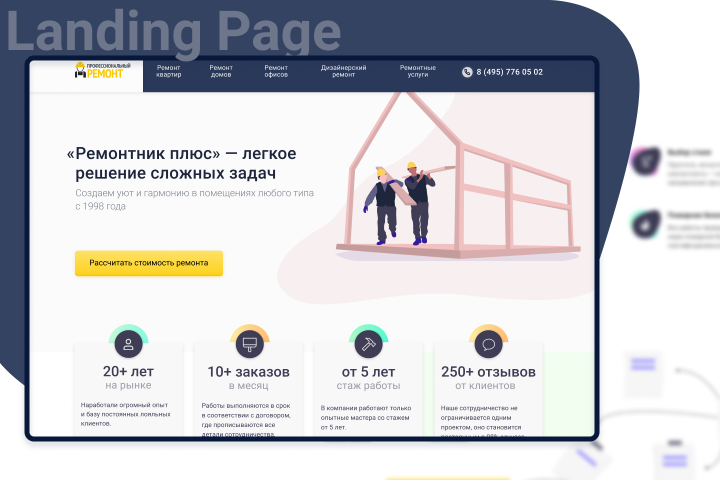Open the Ремонт квартир menu item

169,71
